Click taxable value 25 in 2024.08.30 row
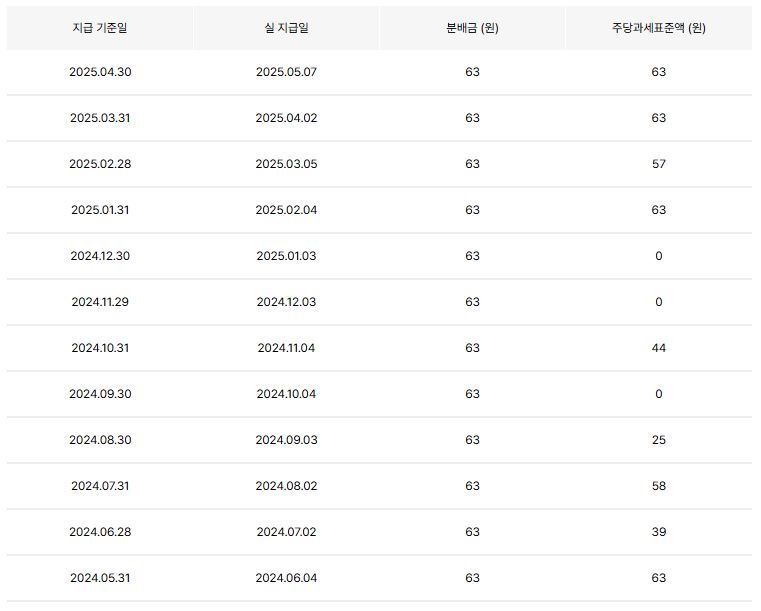The image size is (761, 611). pyautogui.click(x=659, y=440)
